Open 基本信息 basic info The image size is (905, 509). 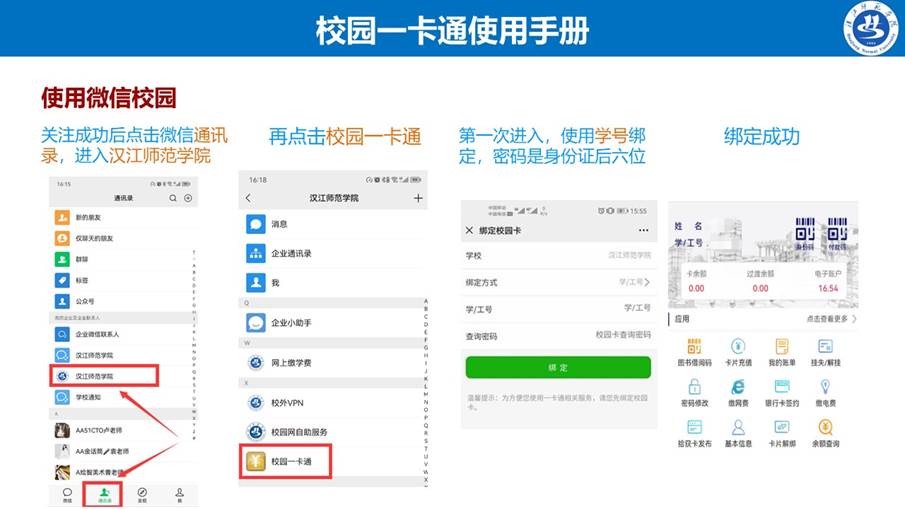(x=738, y=433)
